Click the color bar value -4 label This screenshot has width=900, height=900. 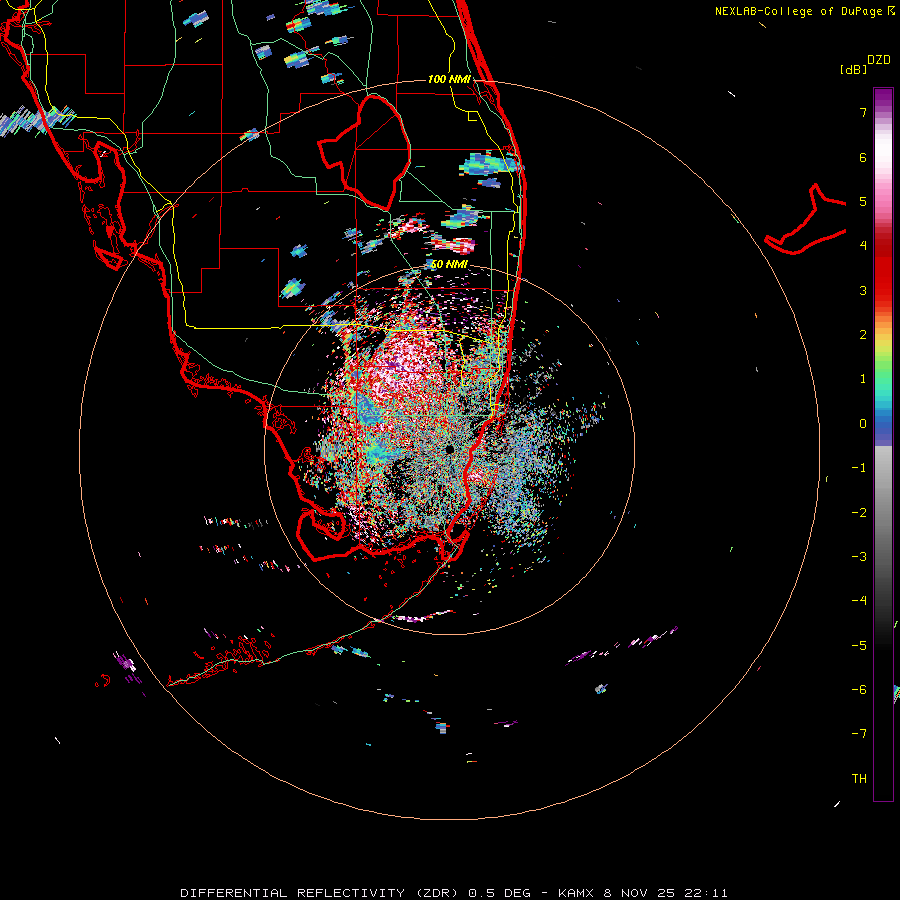pos(859,600)
